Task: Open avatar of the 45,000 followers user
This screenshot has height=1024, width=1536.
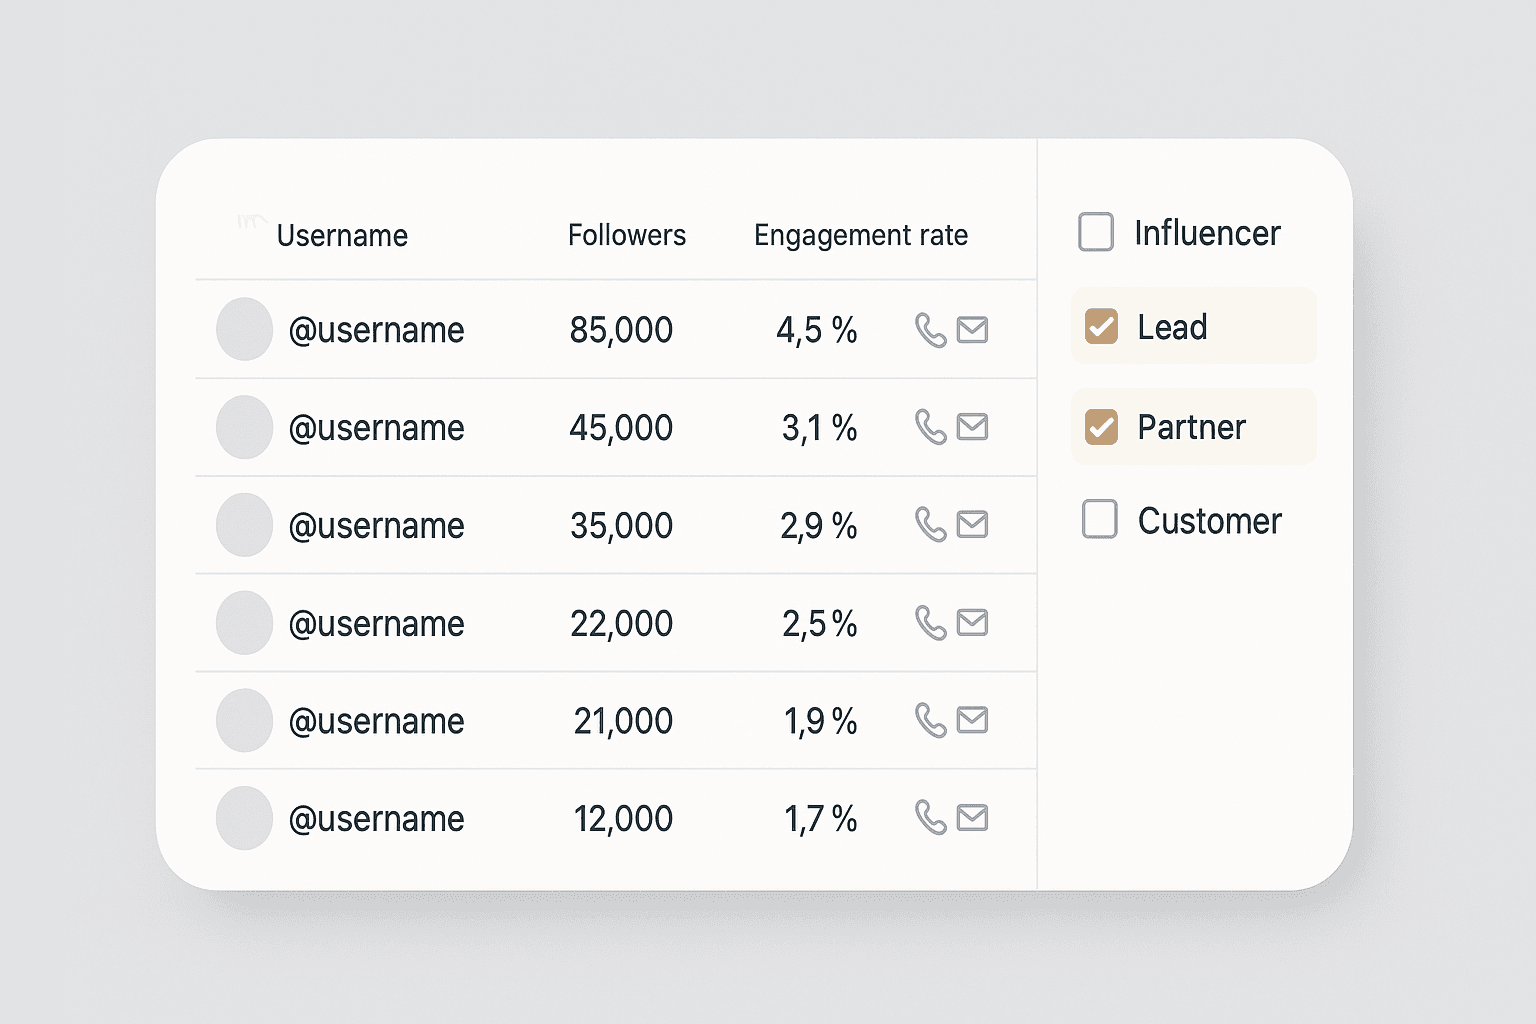Action: 244,427
